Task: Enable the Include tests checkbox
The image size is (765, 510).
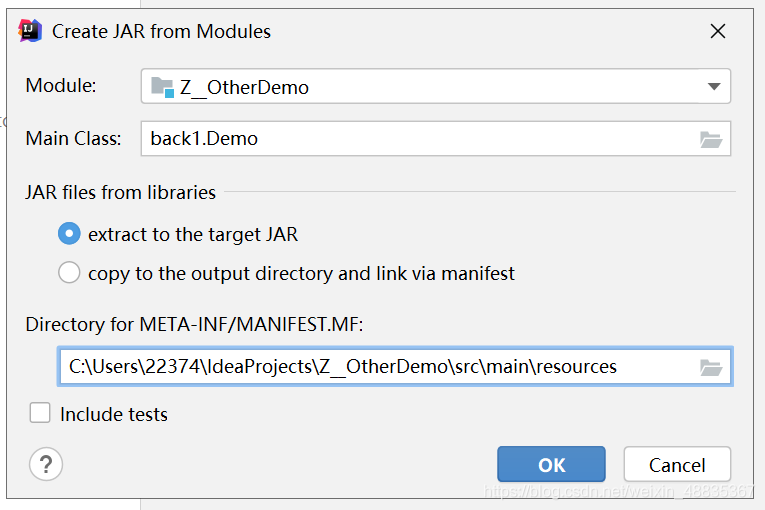Action: click(x=41, y=414)
